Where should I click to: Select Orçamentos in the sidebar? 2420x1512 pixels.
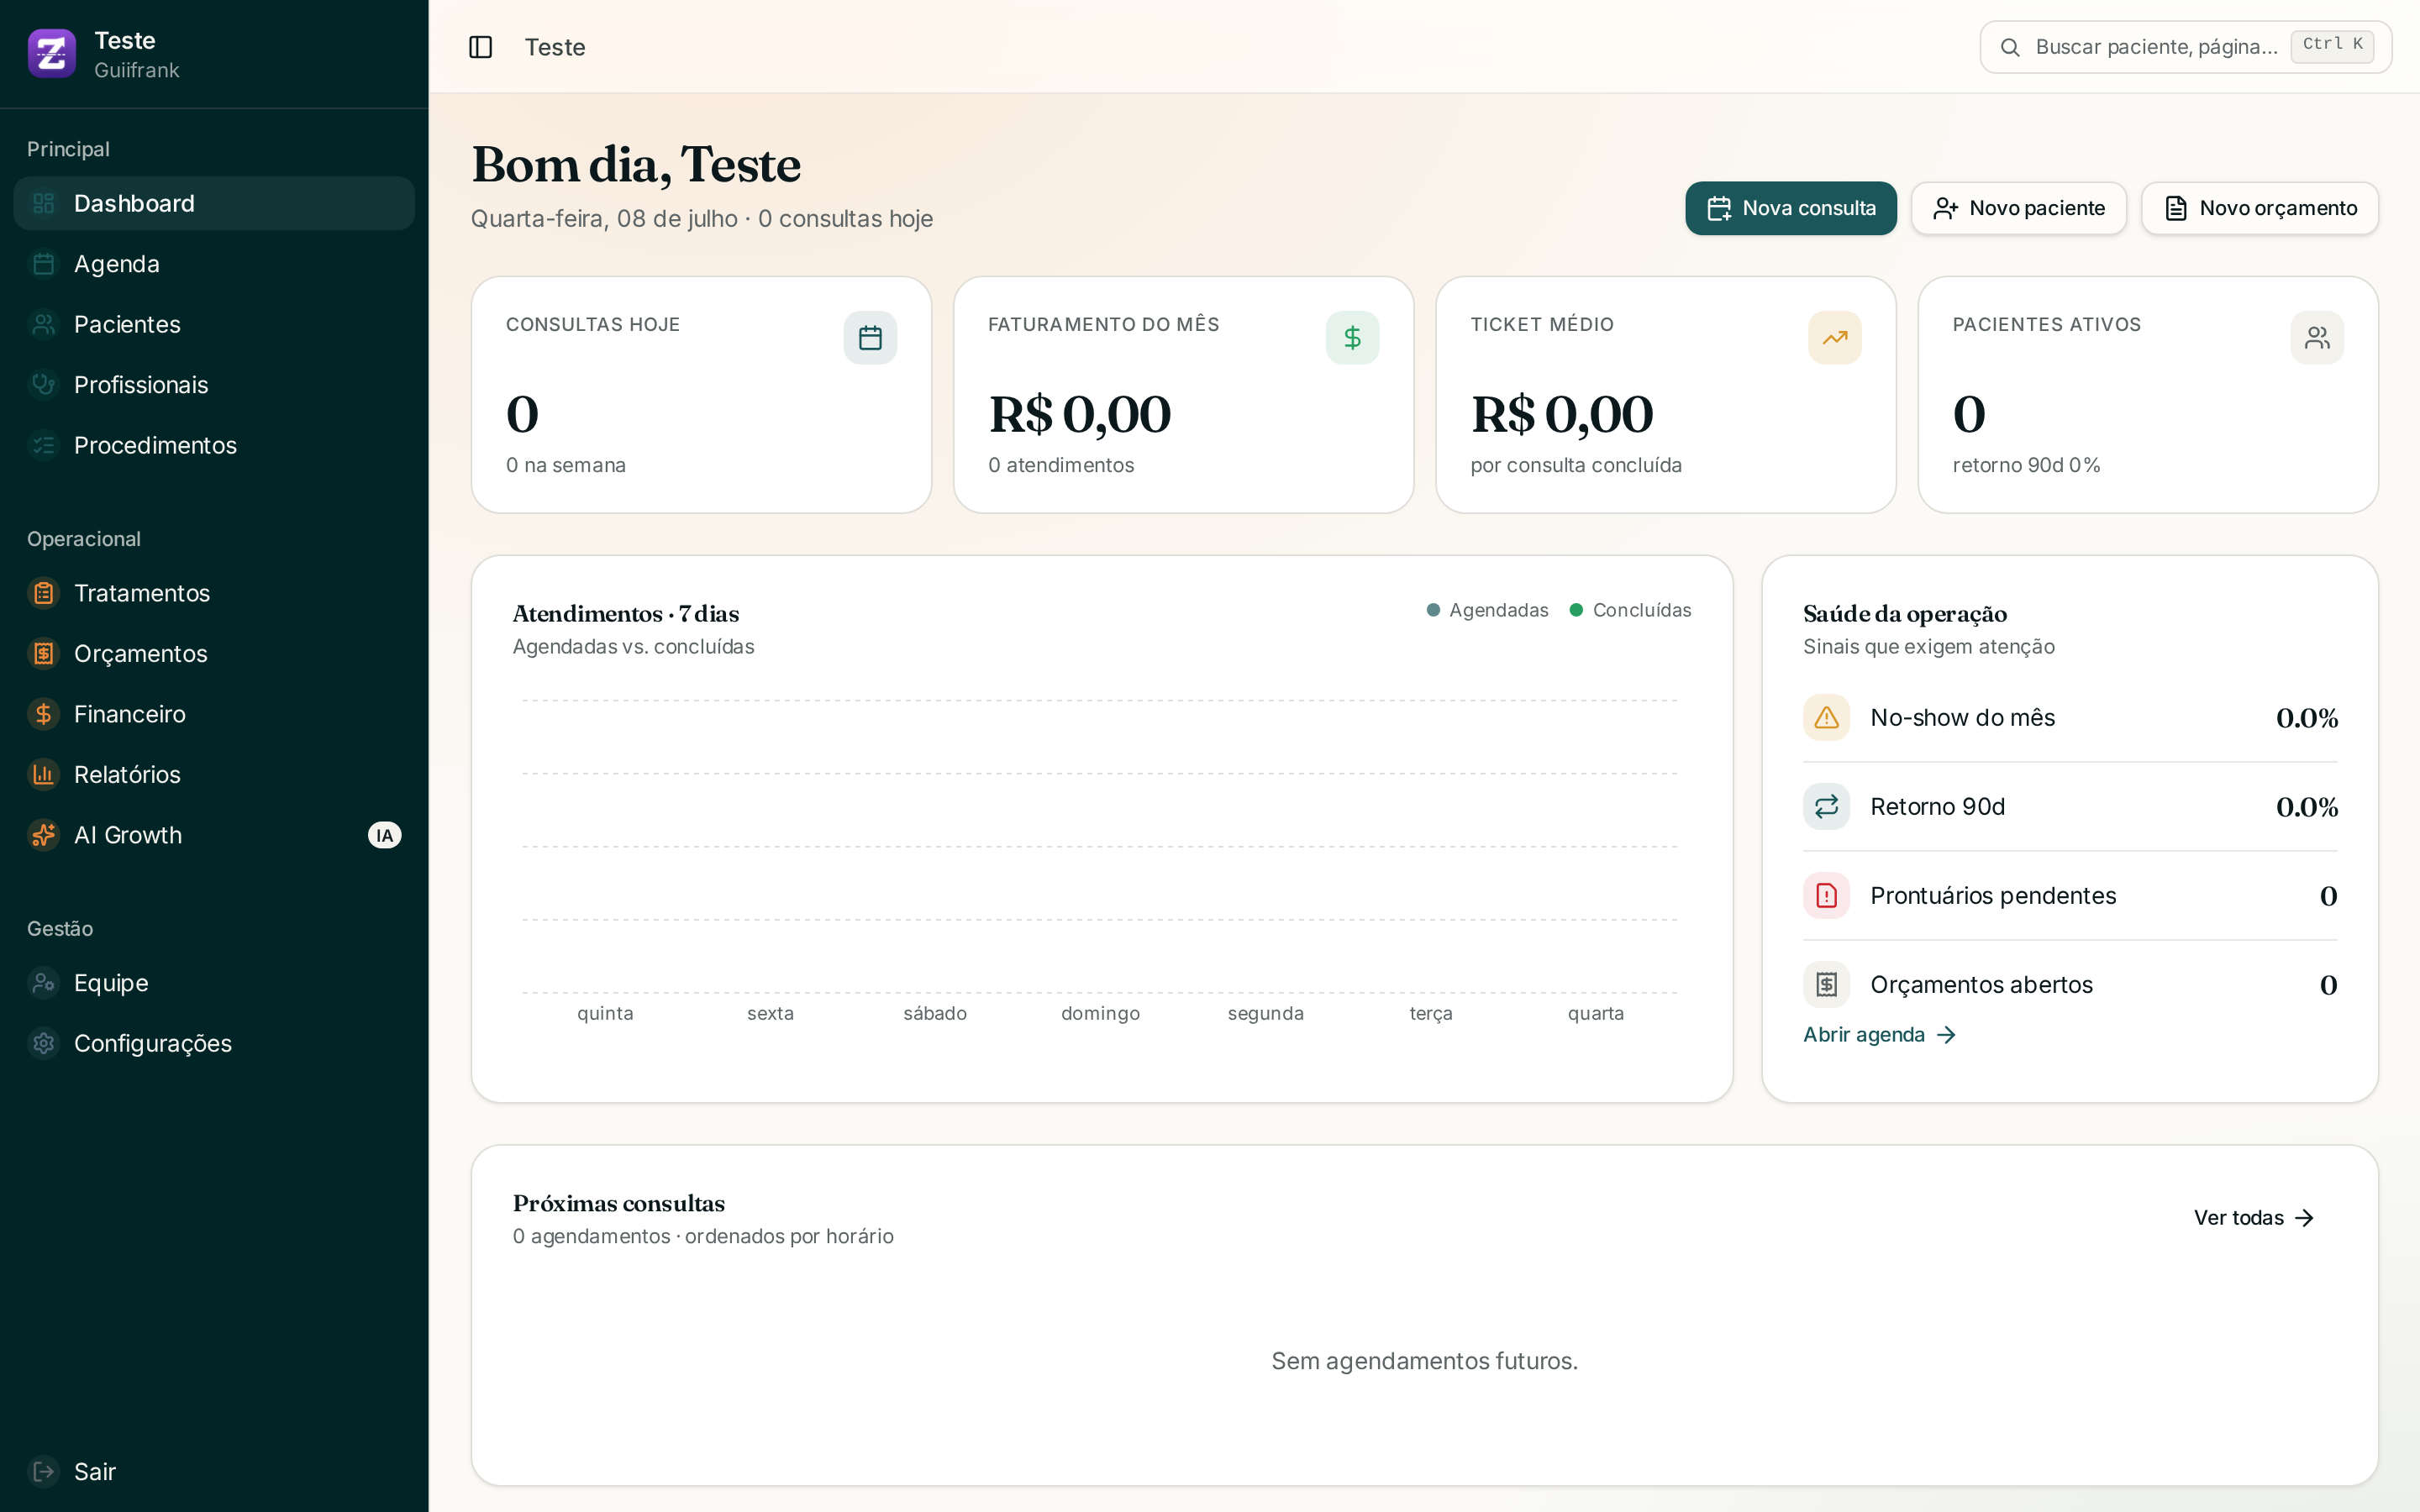[x=214, y=654]
